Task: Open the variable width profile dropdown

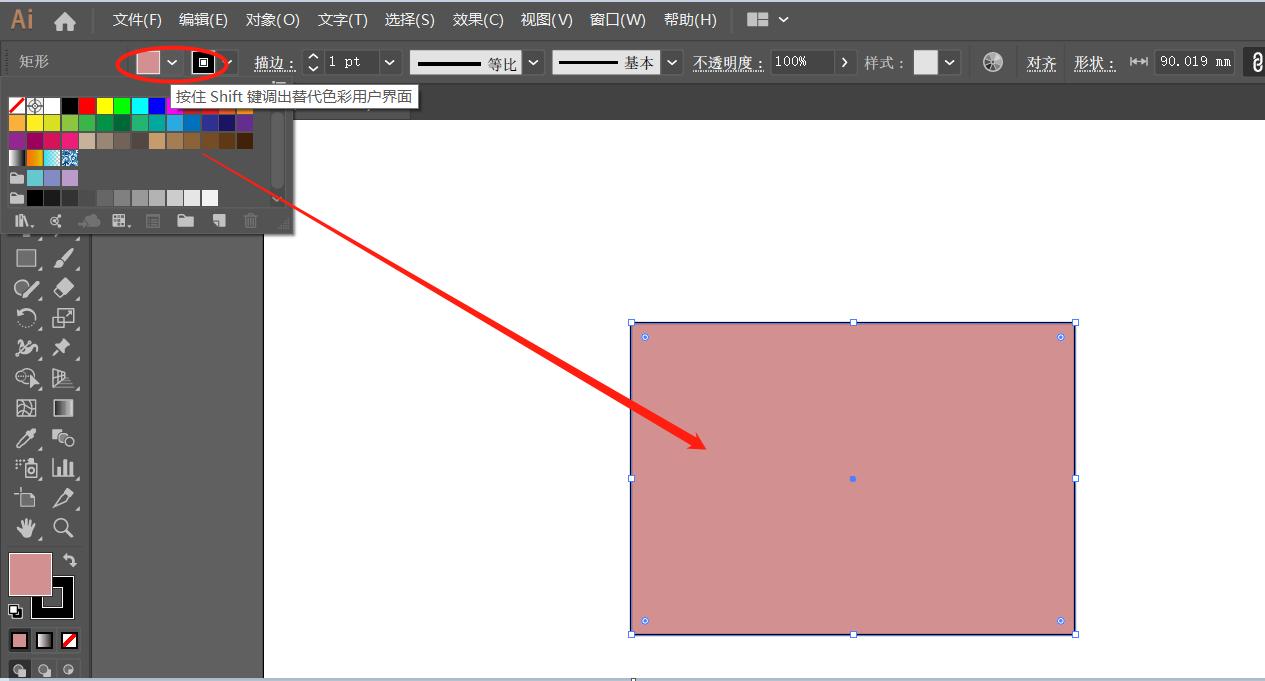Action: tap(534, 62)
